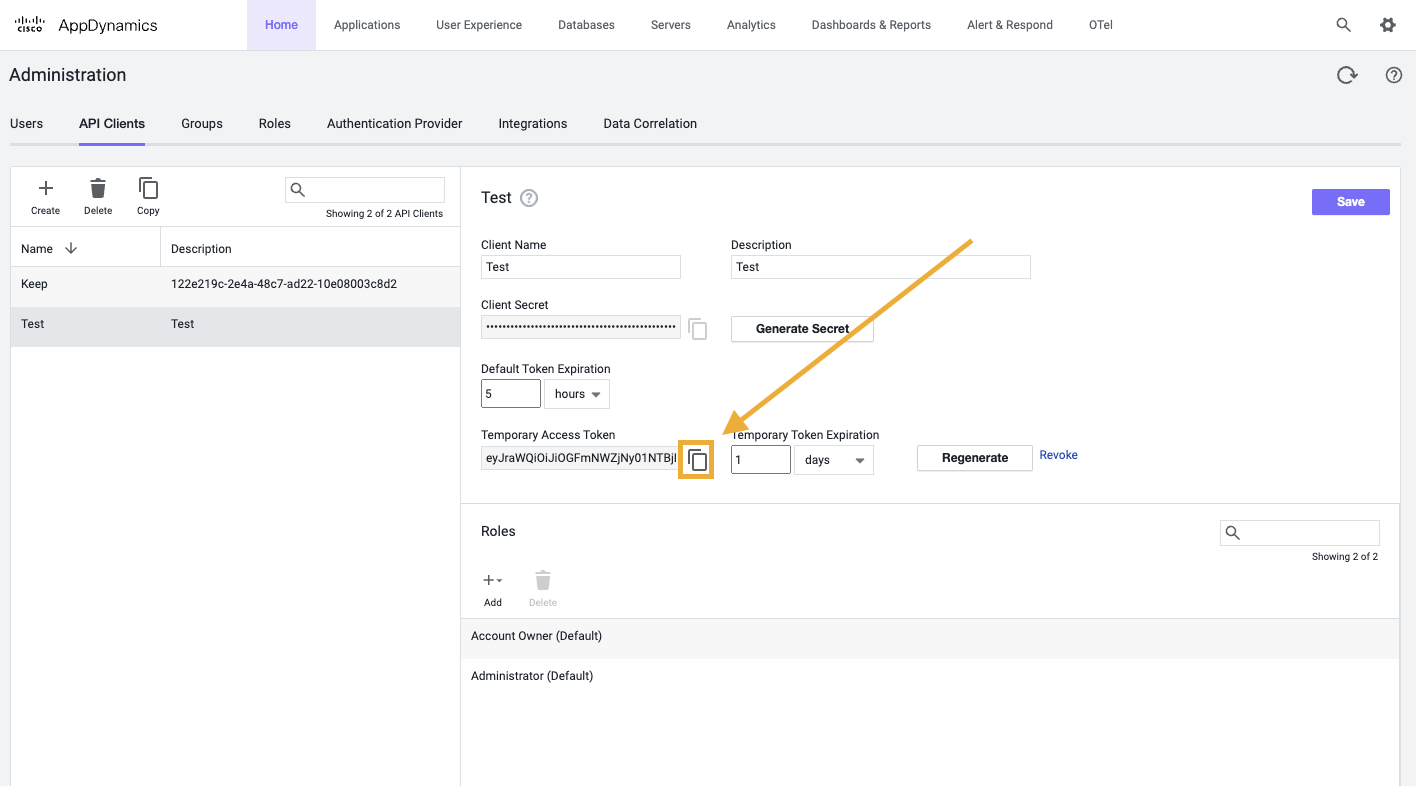Copy the Client Secret to clipboard
This screenshot has height=786, width=1416.
tap(698, 329)
